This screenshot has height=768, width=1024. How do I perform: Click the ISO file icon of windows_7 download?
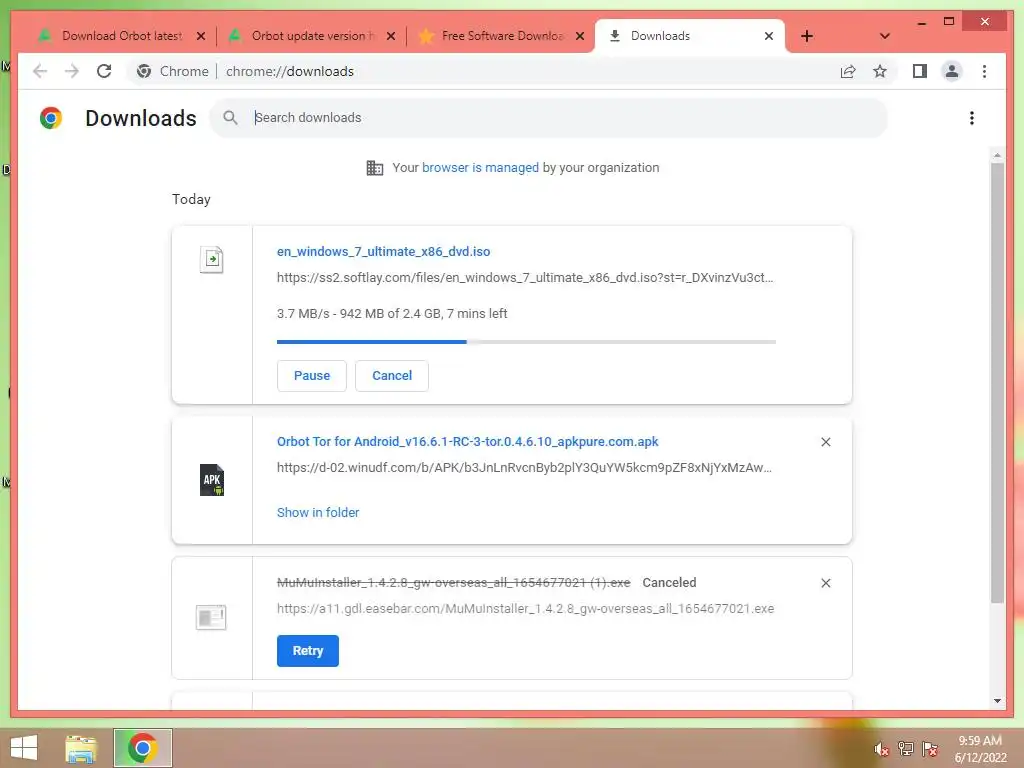(x=212, y=259)
